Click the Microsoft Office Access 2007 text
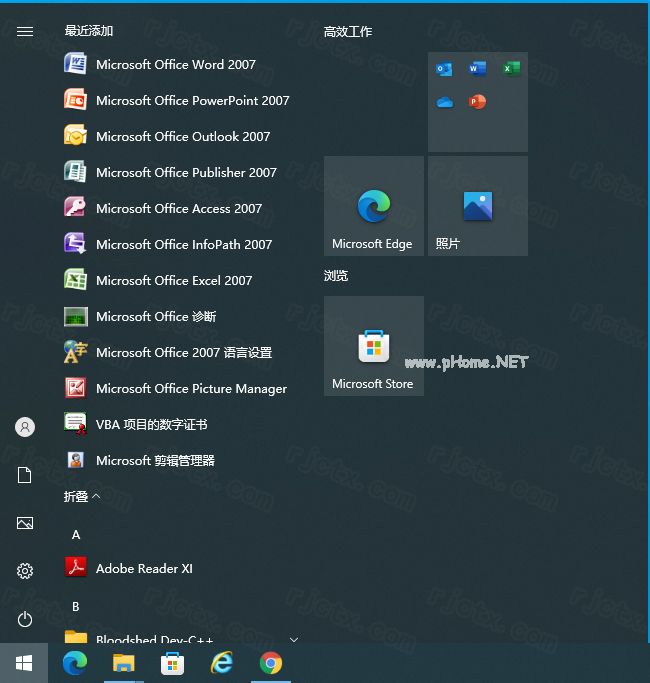The height and width of the screenshot is (683, 650). [179, 208]
